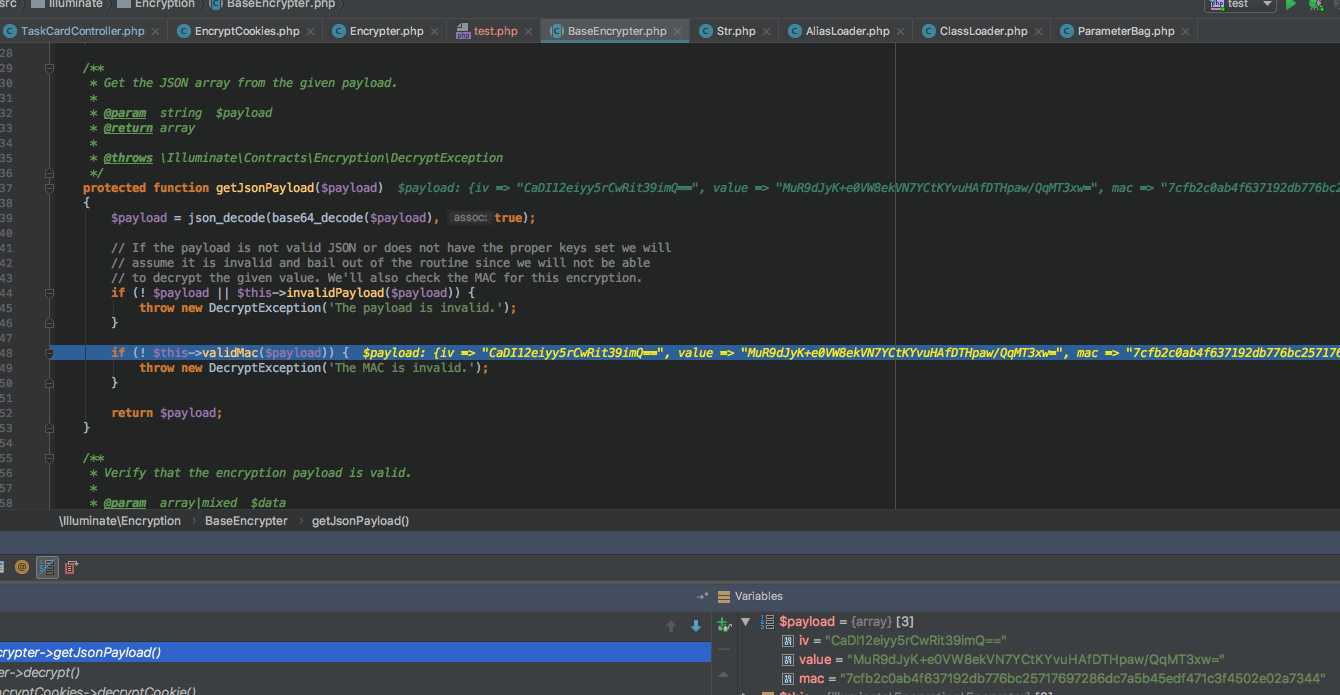Click the red icon in the debug toolbar
Viewport: 1340px width, 695px height.
(71, 568)
